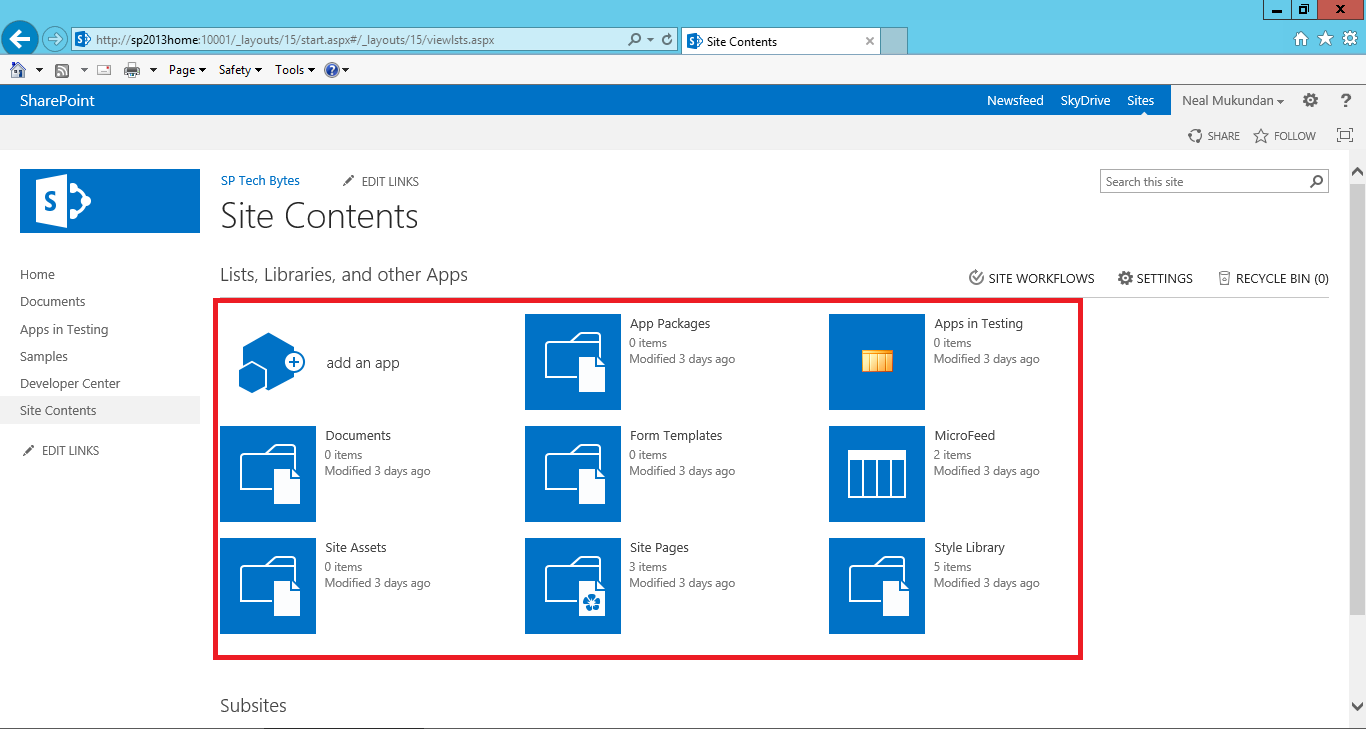The width and height of the screenshot is (1366, 729).
Task: Click the Print icon in command bar
Action: pos(131,70)
